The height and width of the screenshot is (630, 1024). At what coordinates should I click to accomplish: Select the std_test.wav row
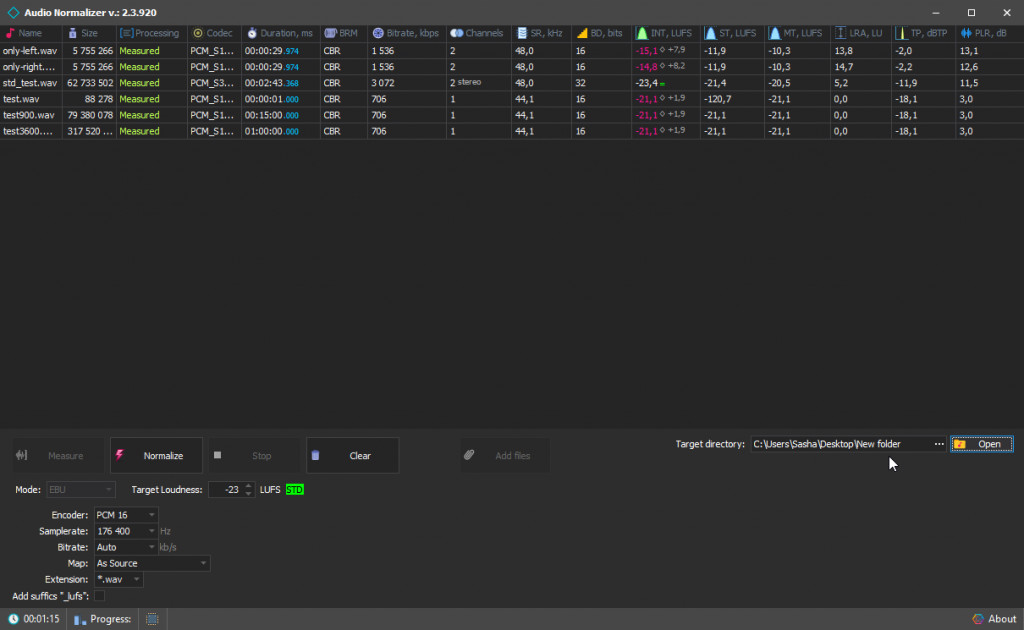click(x=512, y=83)
